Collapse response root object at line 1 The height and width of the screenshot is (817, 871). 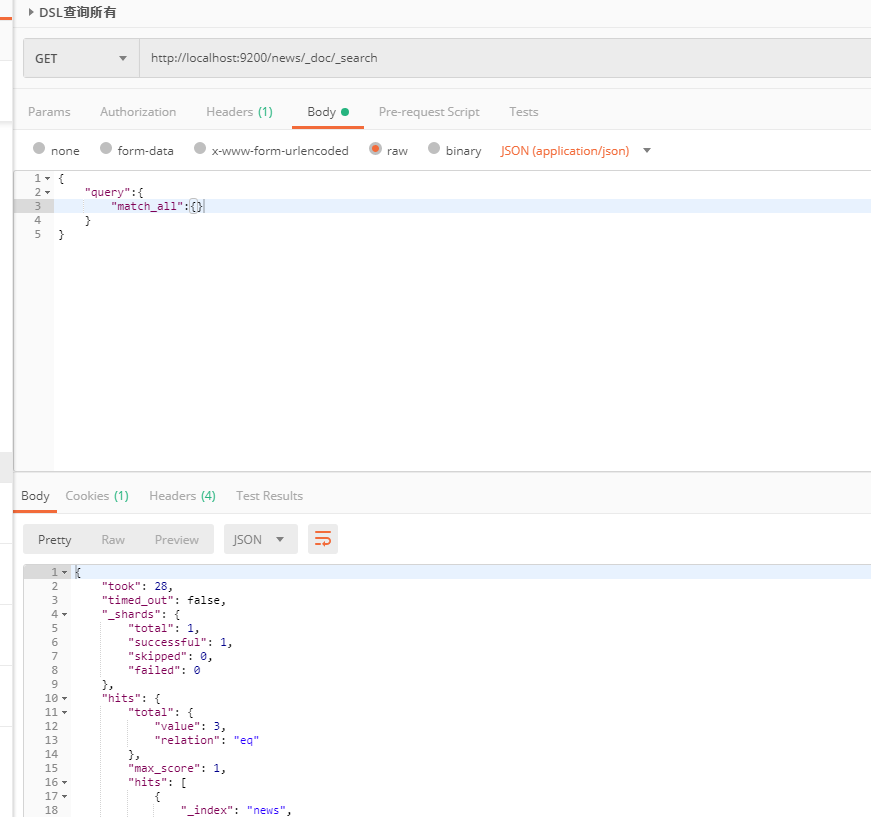point(64,572)
